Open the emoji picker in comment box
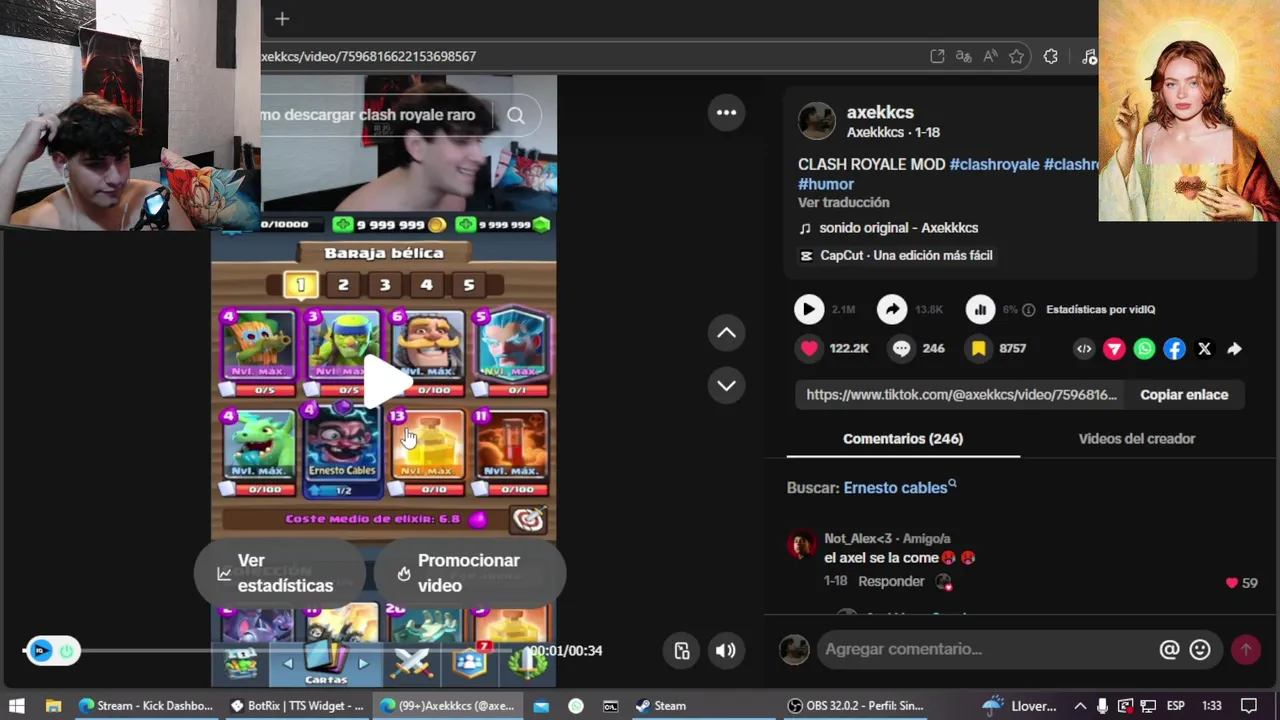Image resolution: width=1280 pixels, height=720 pixels. tap(1200, 650)
